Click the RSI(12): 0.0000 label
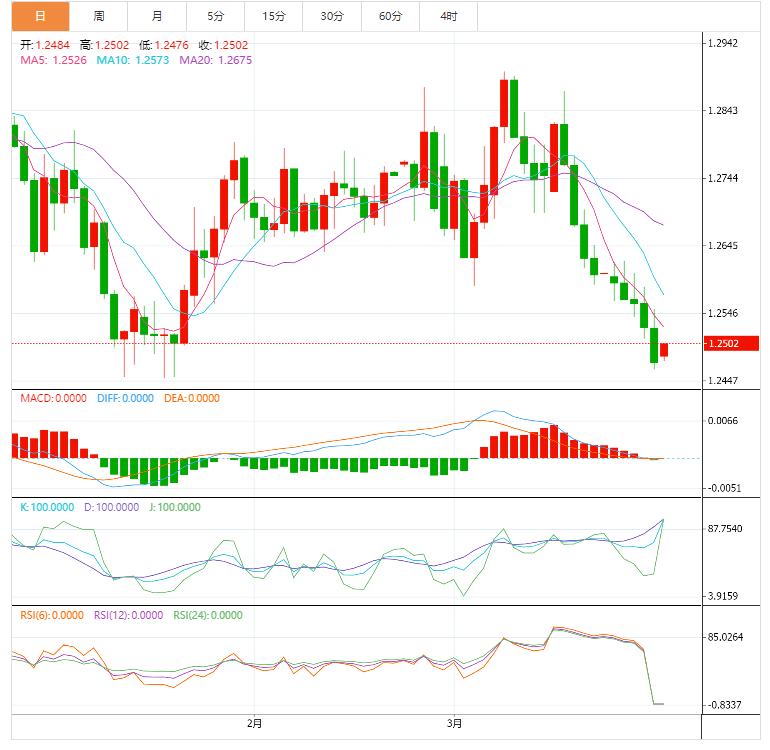Screen dimensions: 770x750 tap(129, 615)
